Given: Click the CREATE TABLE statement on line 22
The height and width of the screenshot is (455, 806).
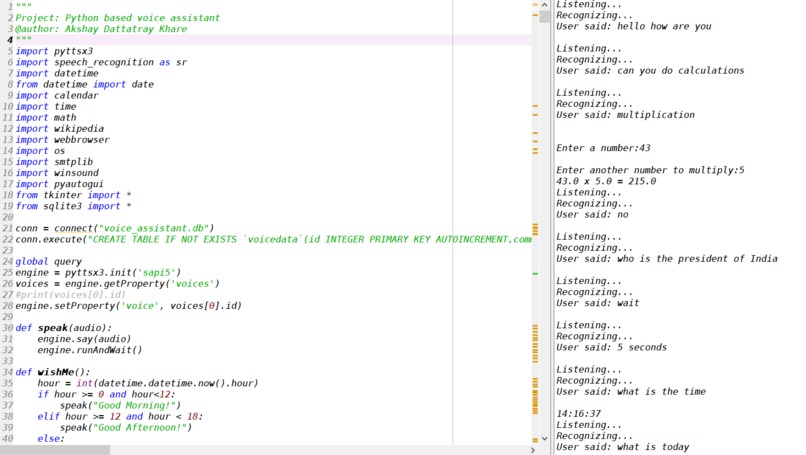Looking at the screenshot, I should click(273, 240).
